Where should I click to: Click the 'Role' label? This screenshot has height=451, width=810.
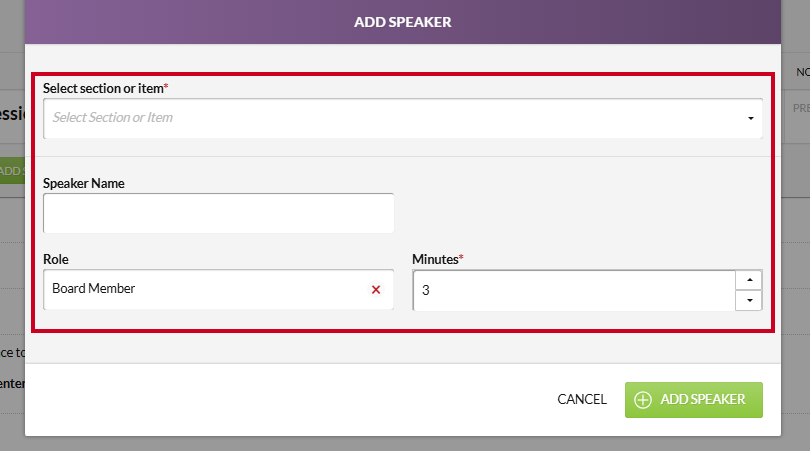(56, 259)
